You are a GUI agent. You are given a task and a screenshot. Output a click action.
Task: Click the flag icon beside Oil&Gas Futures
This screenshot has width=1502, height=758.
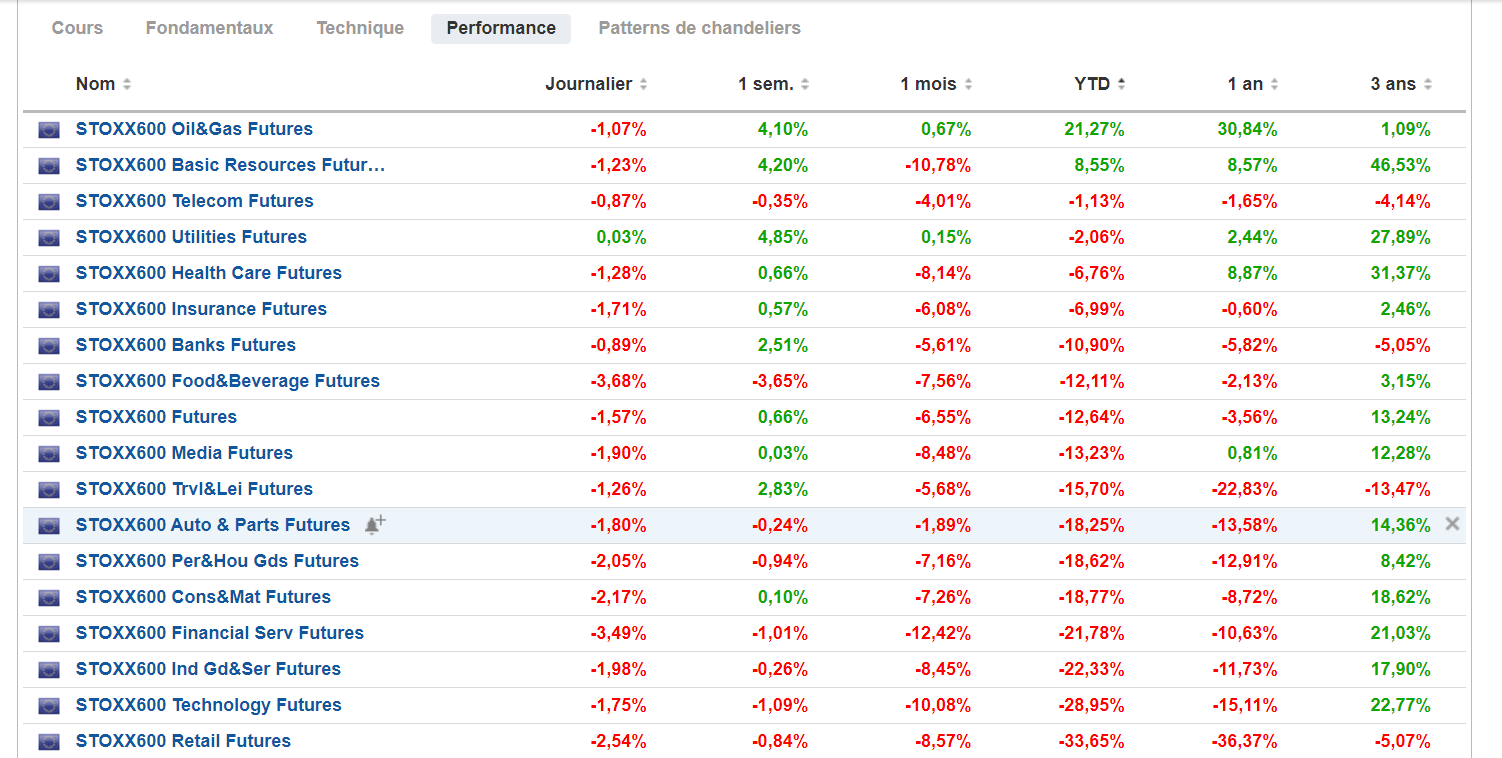48,129
